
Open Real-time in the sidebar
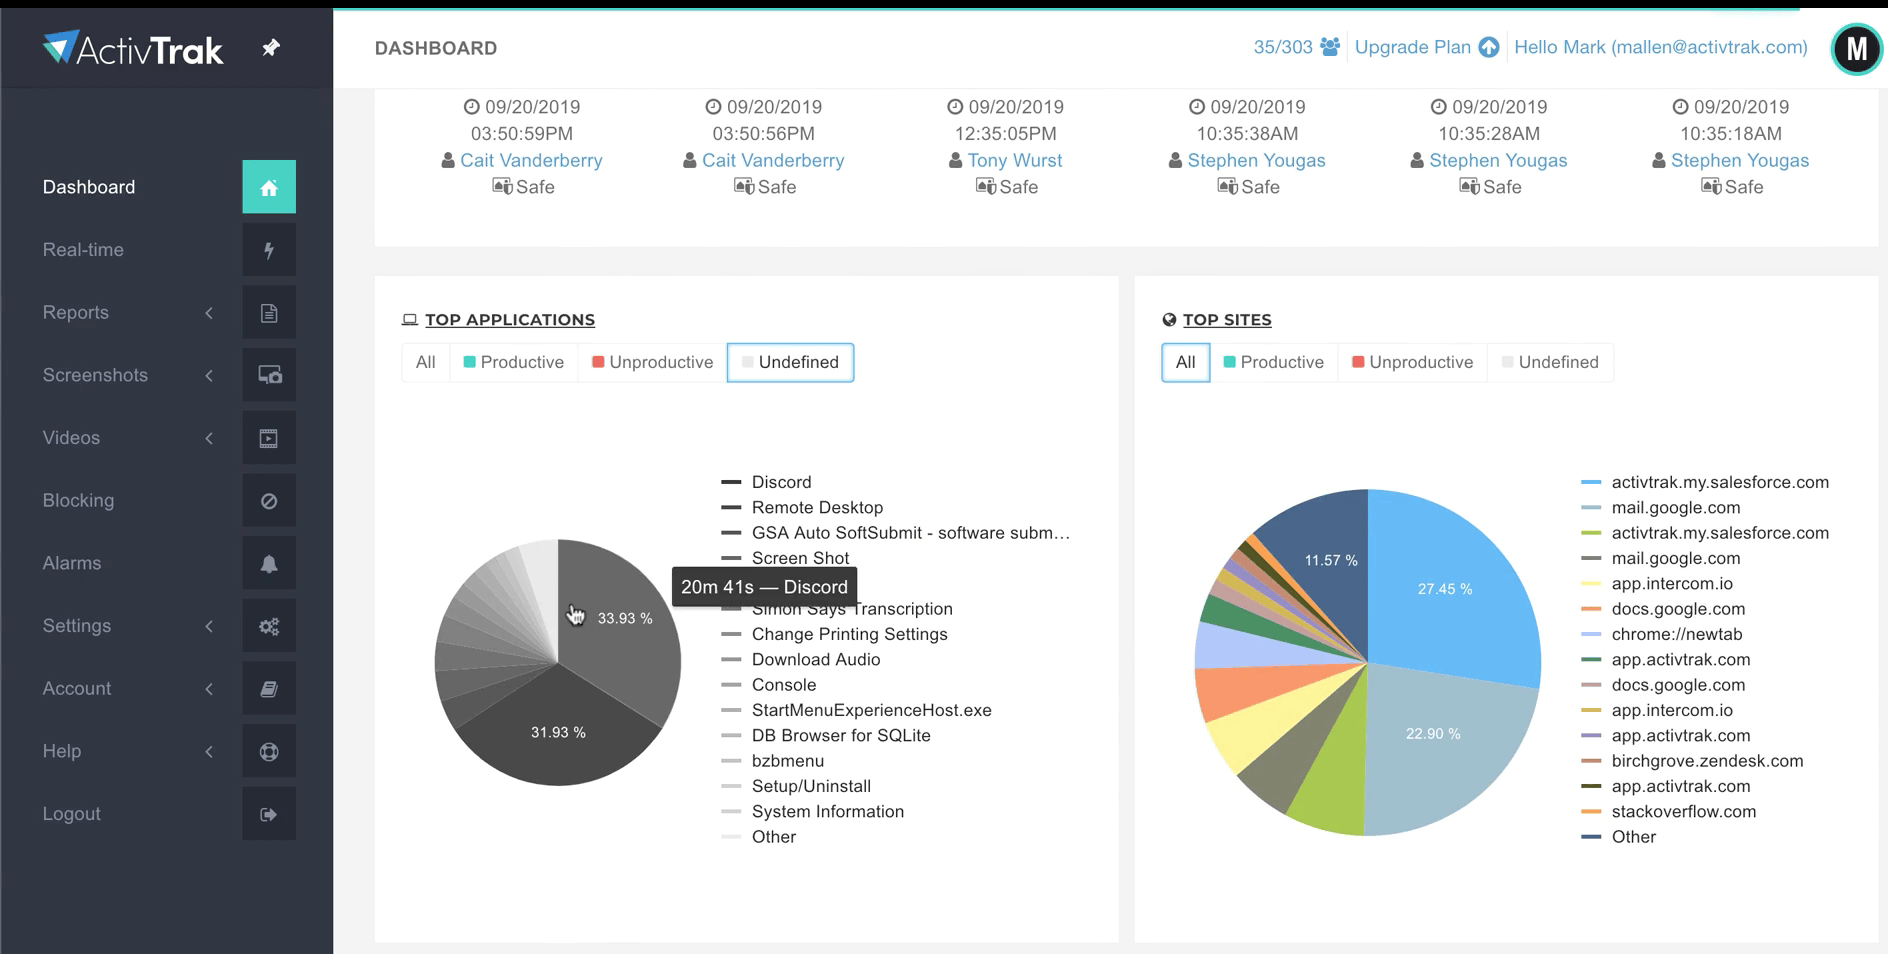pos(83,250)
